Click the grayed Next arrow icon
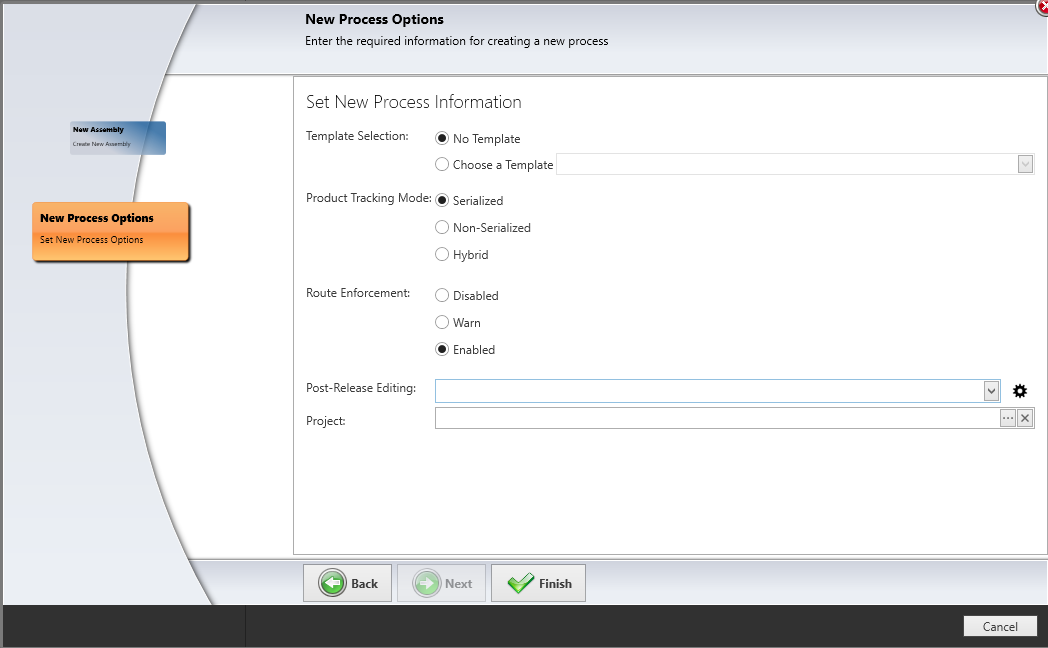This screenshot has width=1048, height=648. coord(425,583)
